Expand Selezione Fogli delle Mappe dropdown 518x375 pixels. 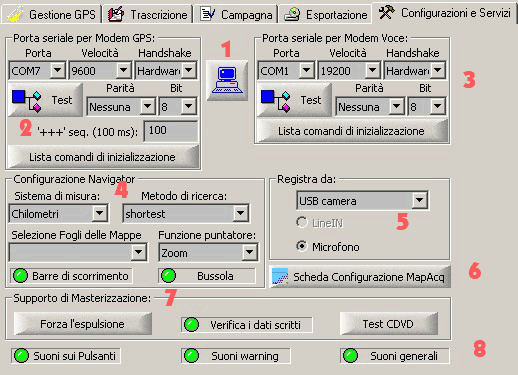coord(139,253)
